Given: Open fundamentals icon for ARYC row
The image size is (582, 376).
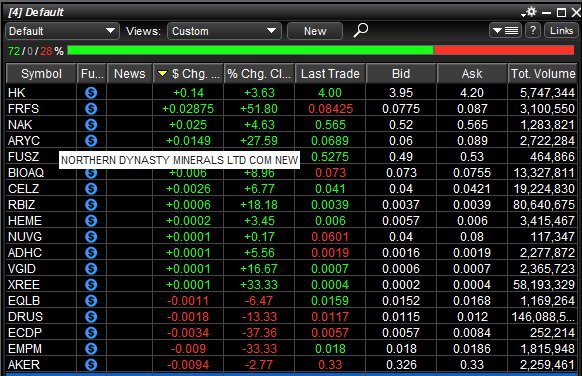Looking at the screenshot, I should click(x=91, y=140).
